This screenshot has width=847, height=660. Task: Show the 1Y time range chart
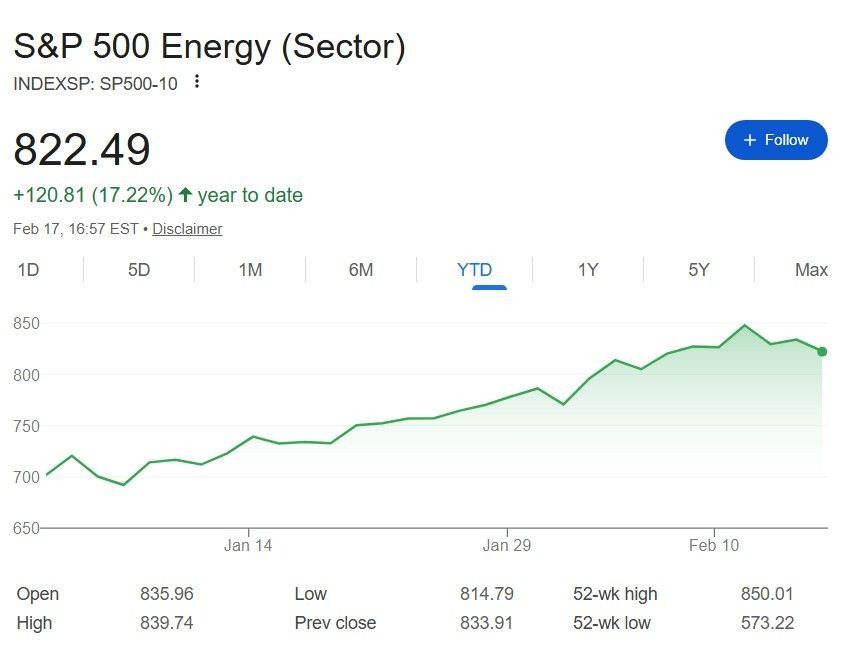[x=588, y=270]
